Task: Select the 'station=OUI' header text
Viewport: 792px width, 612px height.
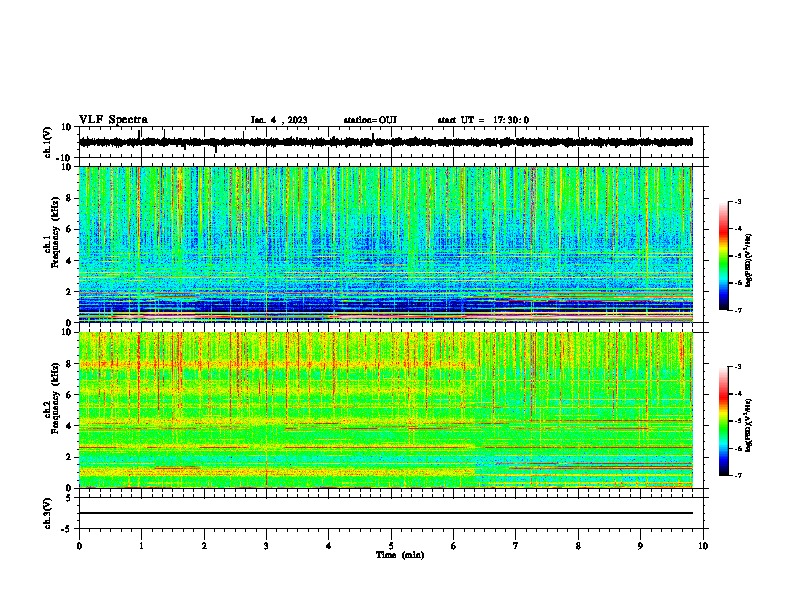Action: (370, 120)
